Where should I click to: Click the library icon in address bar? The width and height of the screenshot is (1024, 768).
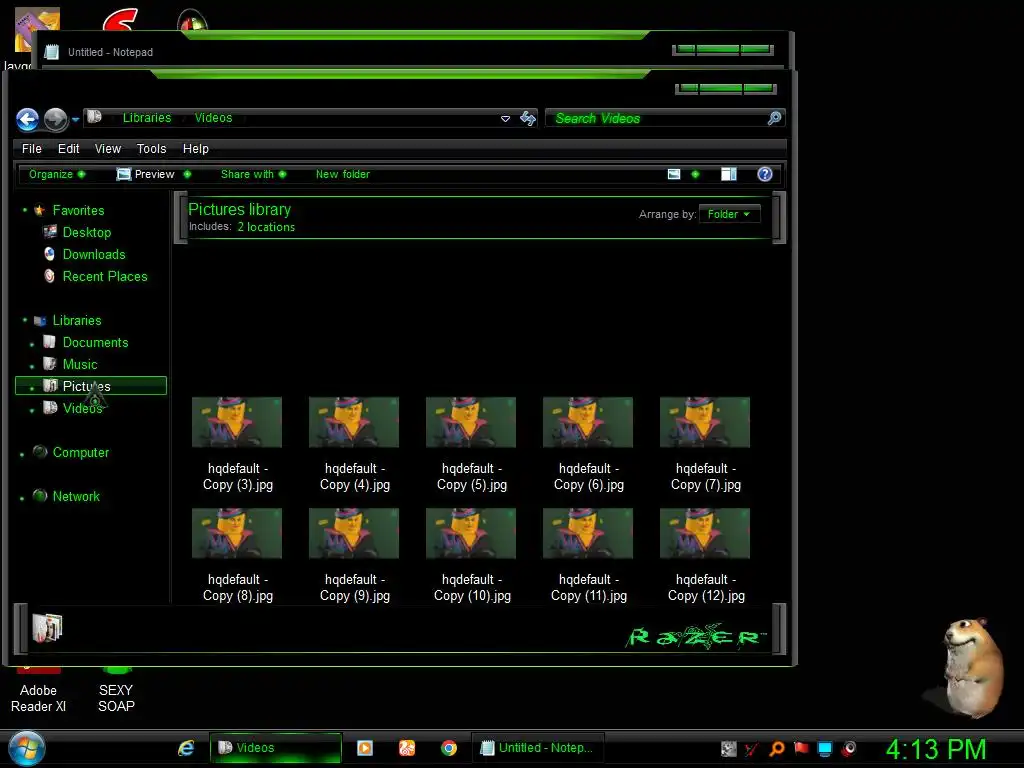pos(95,117)
